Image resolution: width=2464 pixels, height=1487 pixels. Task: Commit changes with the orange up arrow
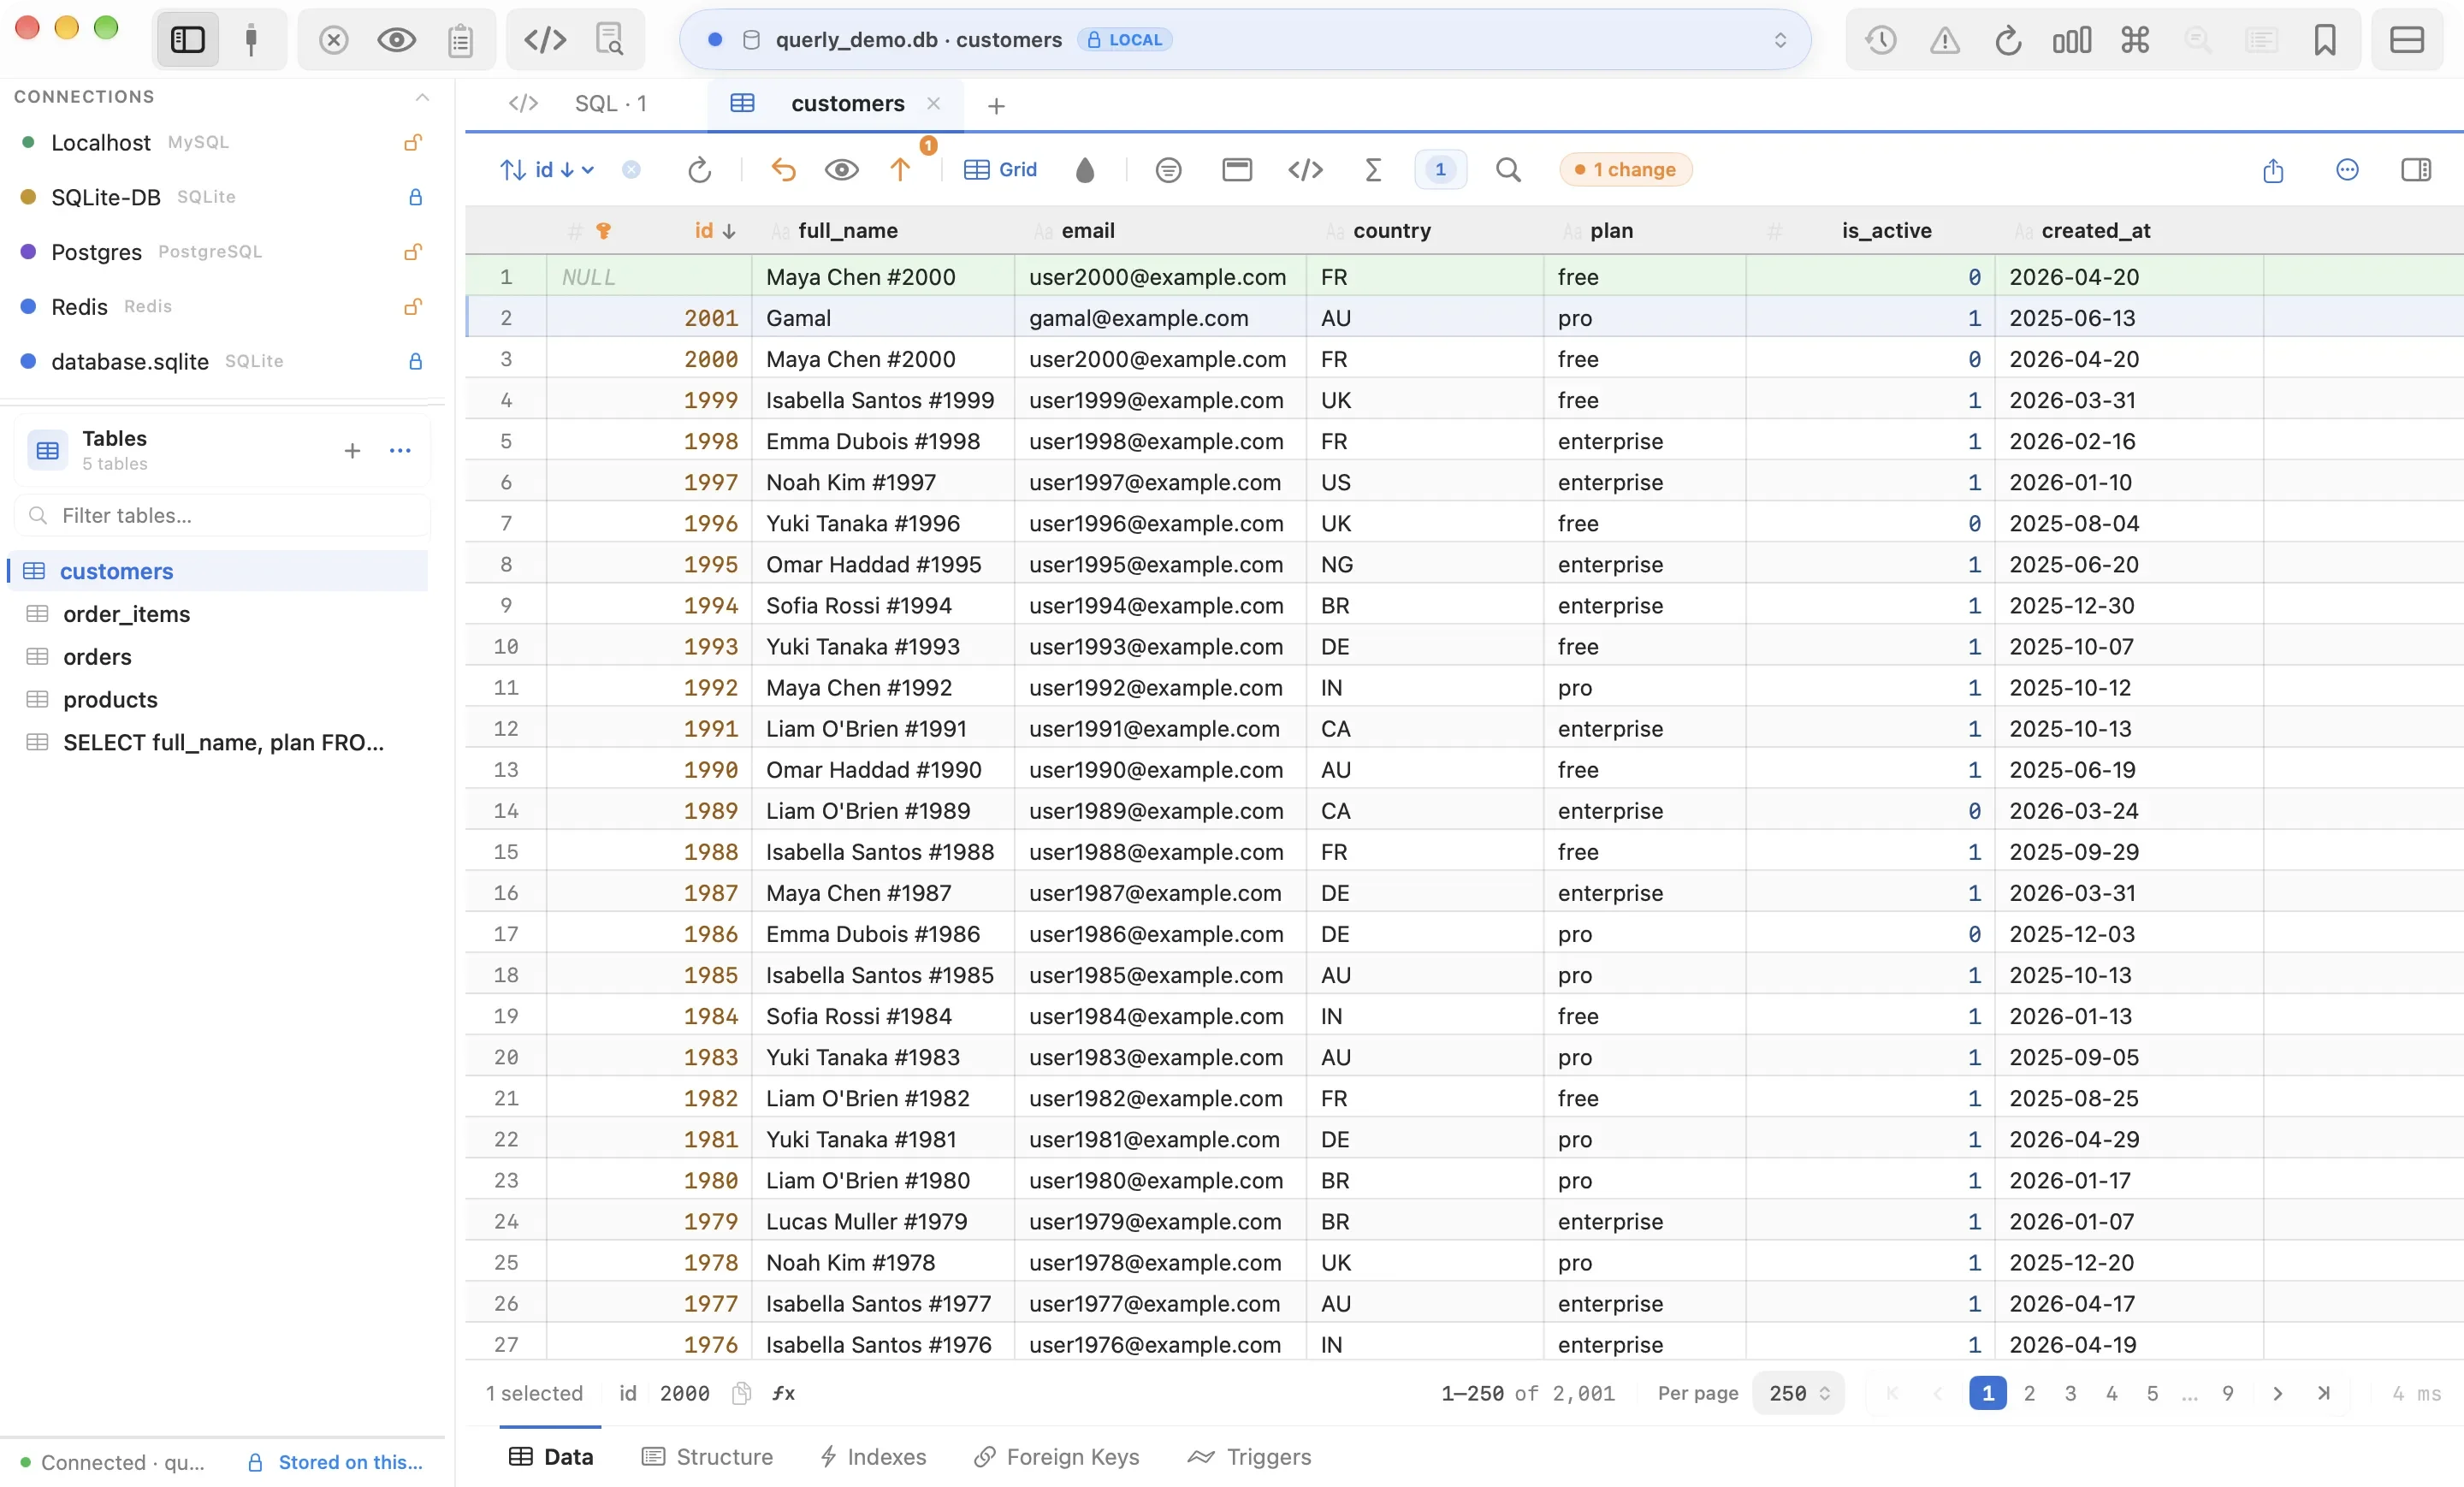900,169
